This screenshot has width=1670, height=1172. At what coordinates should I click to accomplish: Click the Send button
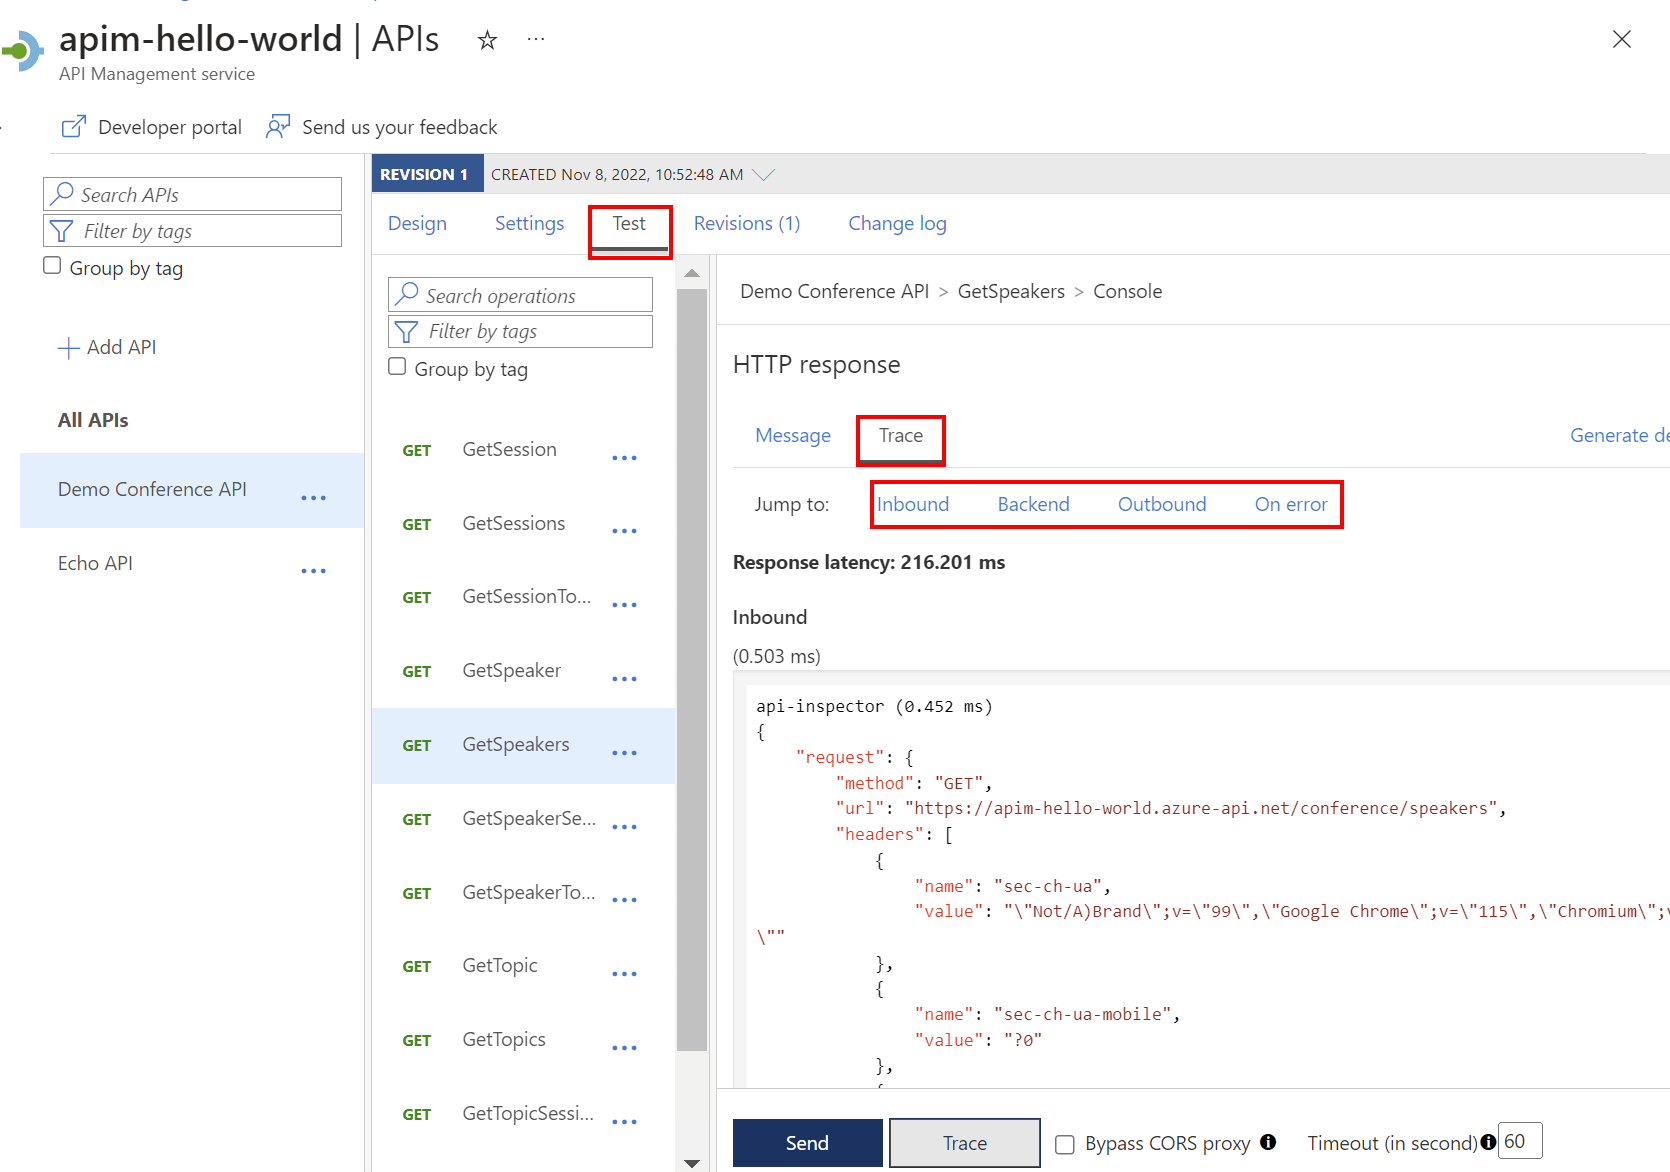pyautogui.click(x=807, y=1142)
